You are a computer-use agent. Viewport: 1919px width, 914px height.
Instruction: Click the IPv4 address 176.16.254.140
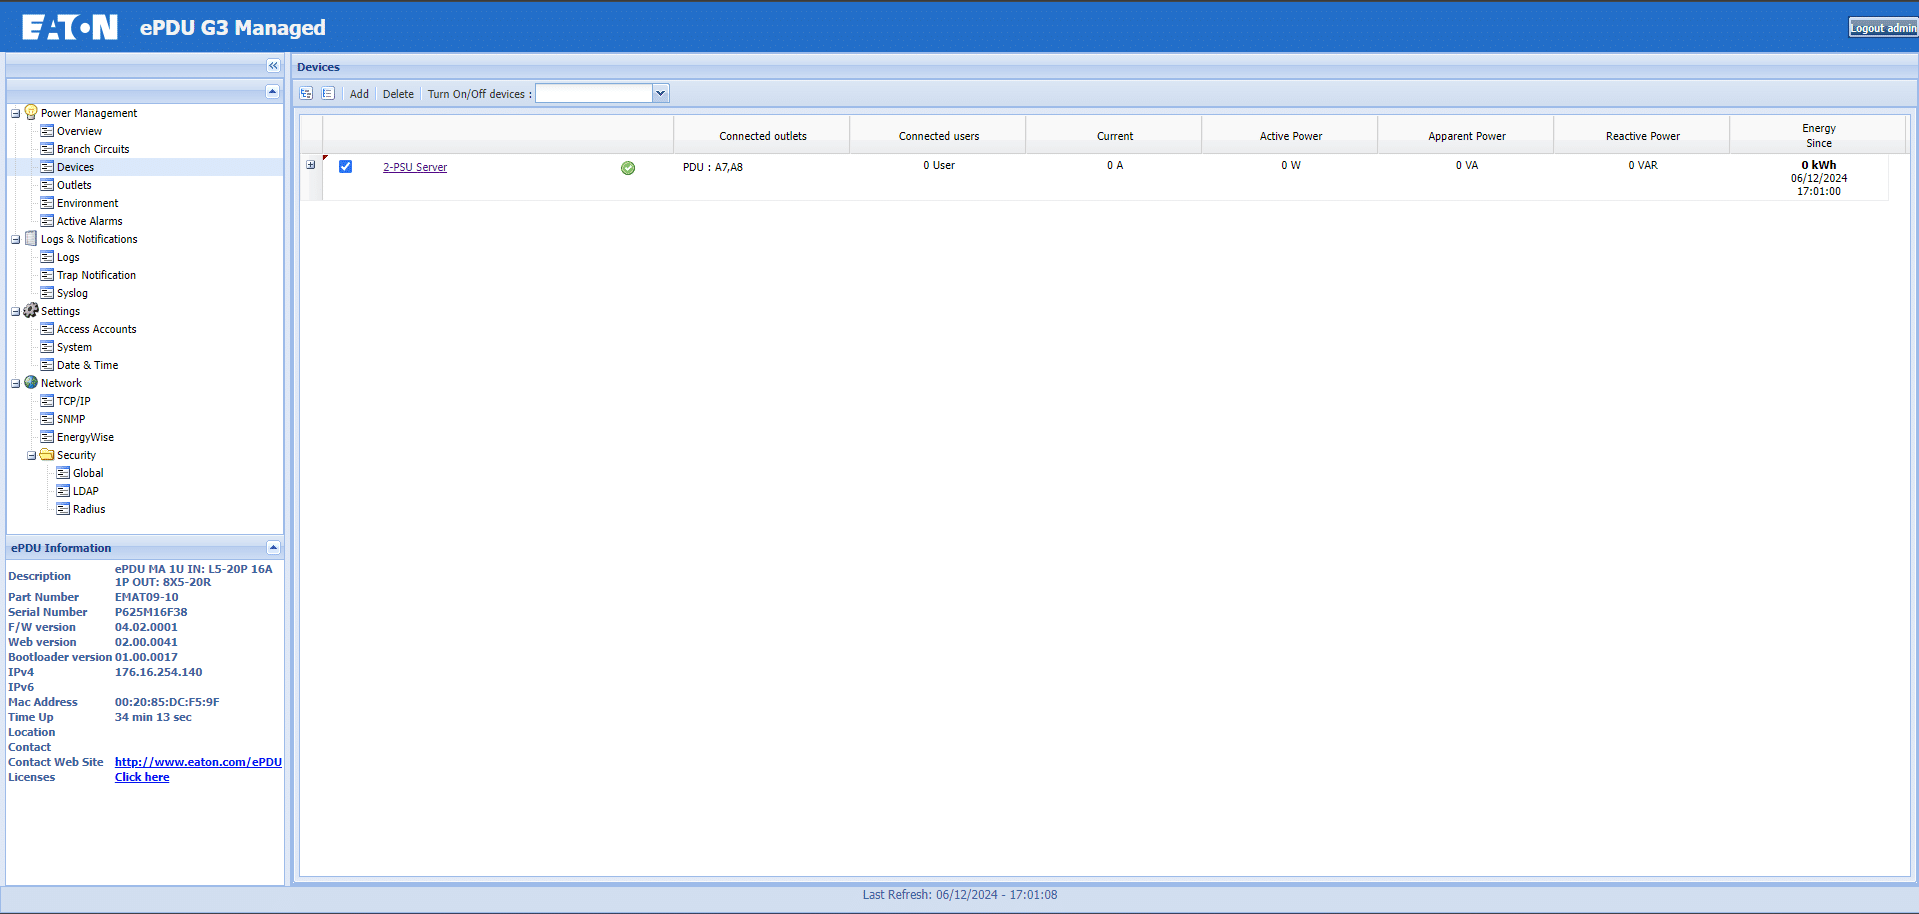coord(158,672)
